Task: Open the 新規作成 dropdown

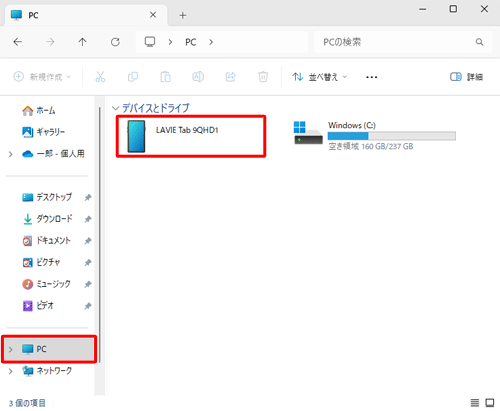Action: tap(42, 77)
